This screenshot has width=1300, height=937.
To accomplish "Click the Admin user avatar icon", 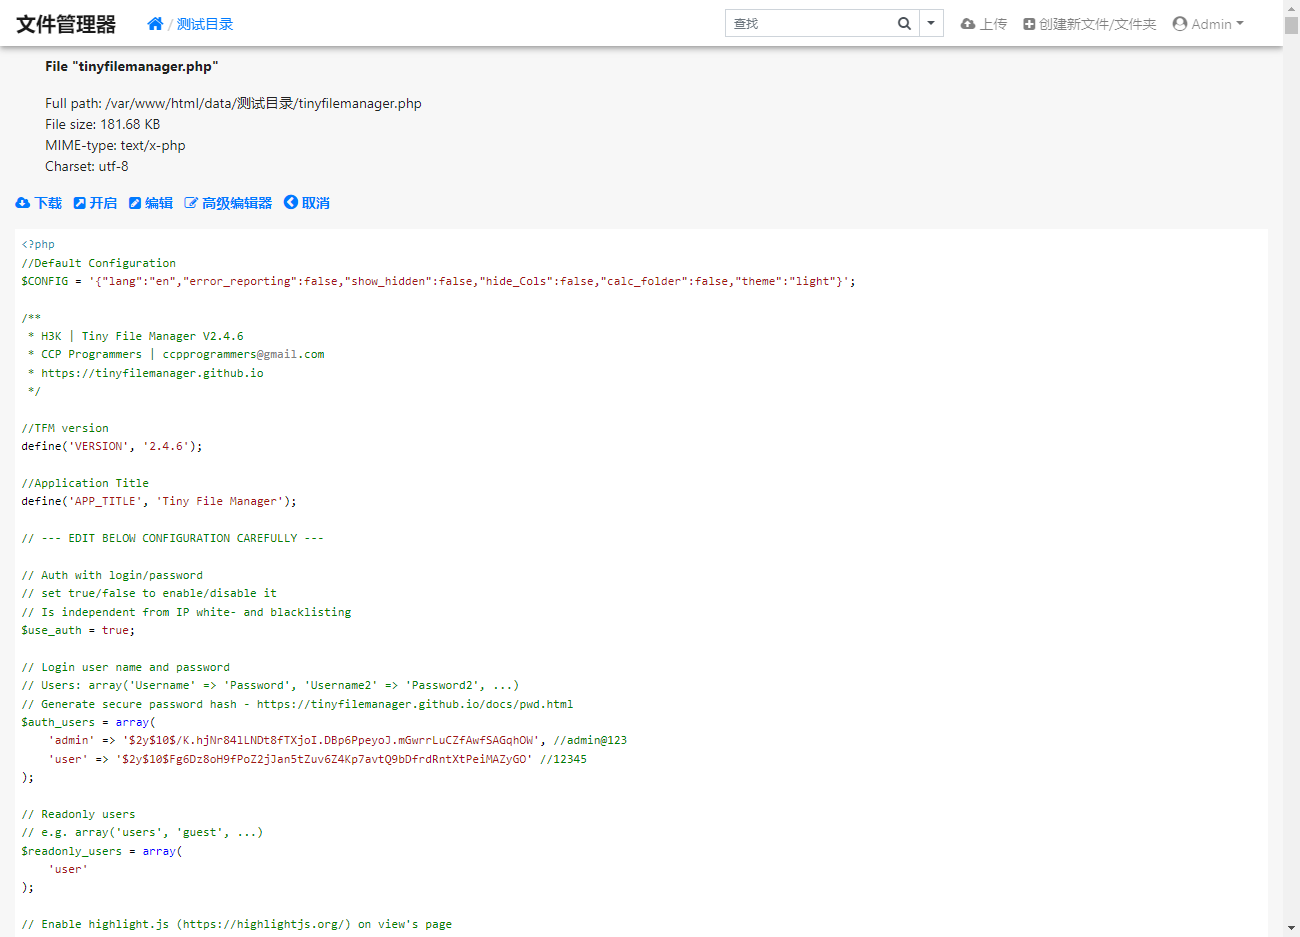I will tap(1180, 24).
